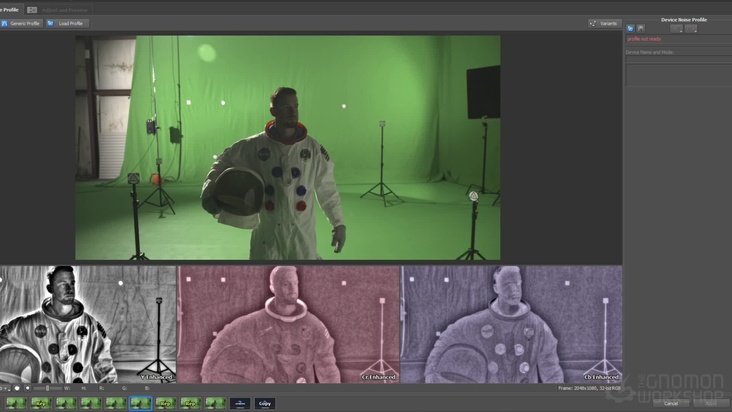The width and height of the screenshot is (732, 412).
Task: Click the blue load profile icon in Device Noise Profile panel
Action: [630, 28]
